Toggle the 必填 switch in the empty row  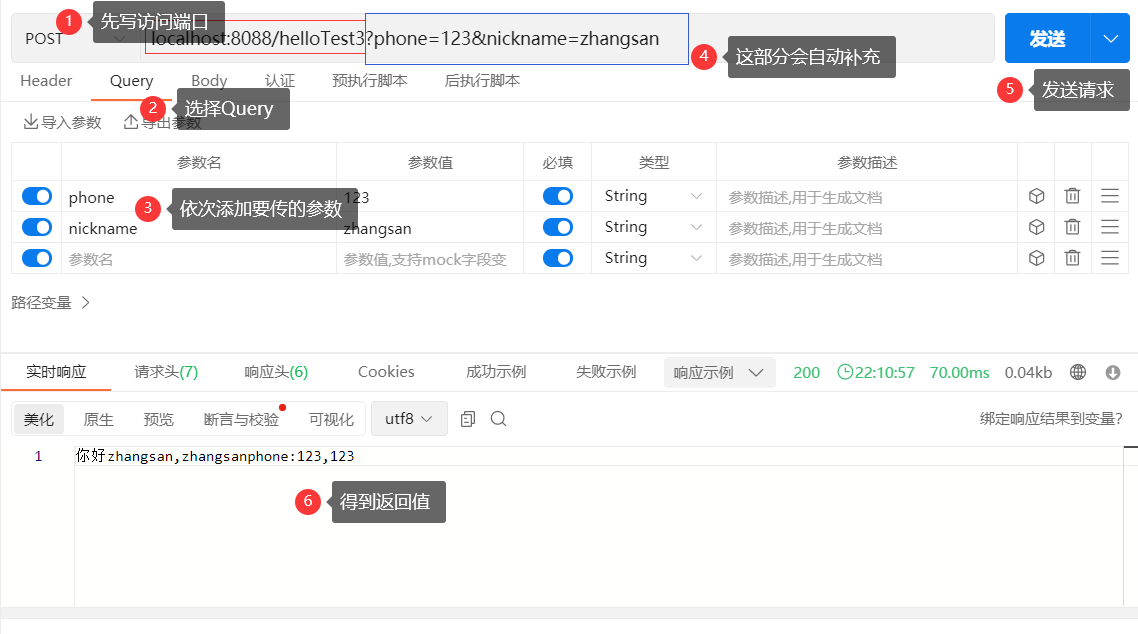coord(558,258)
